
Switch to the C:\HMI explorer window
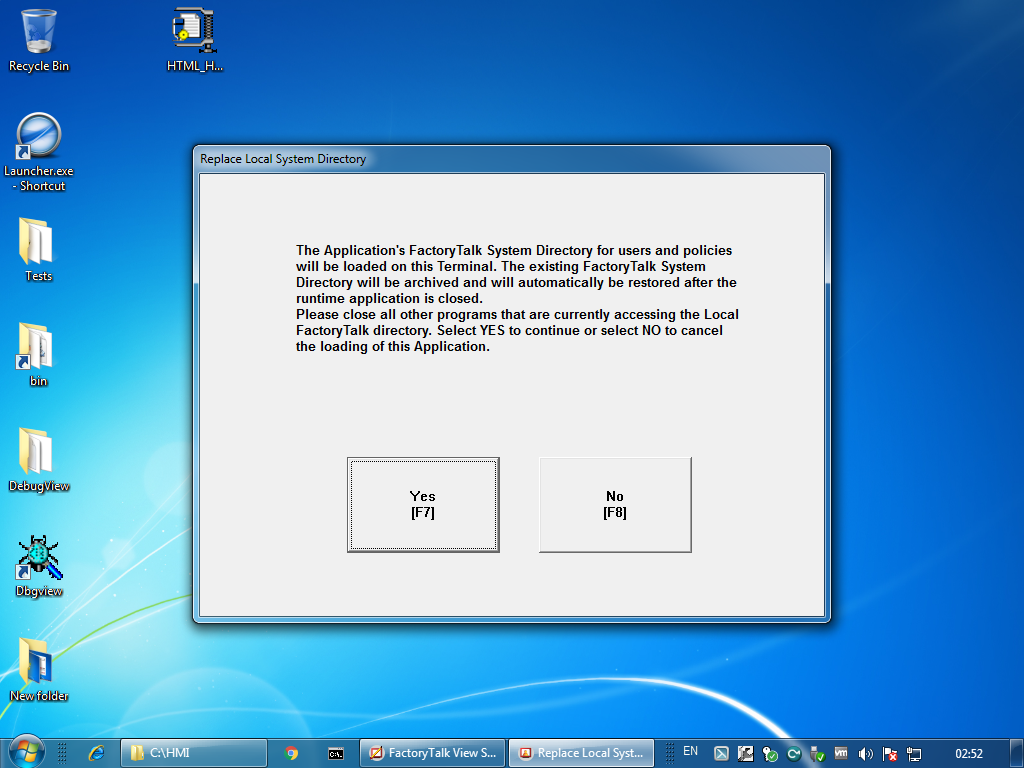click(x=194, y=753)
